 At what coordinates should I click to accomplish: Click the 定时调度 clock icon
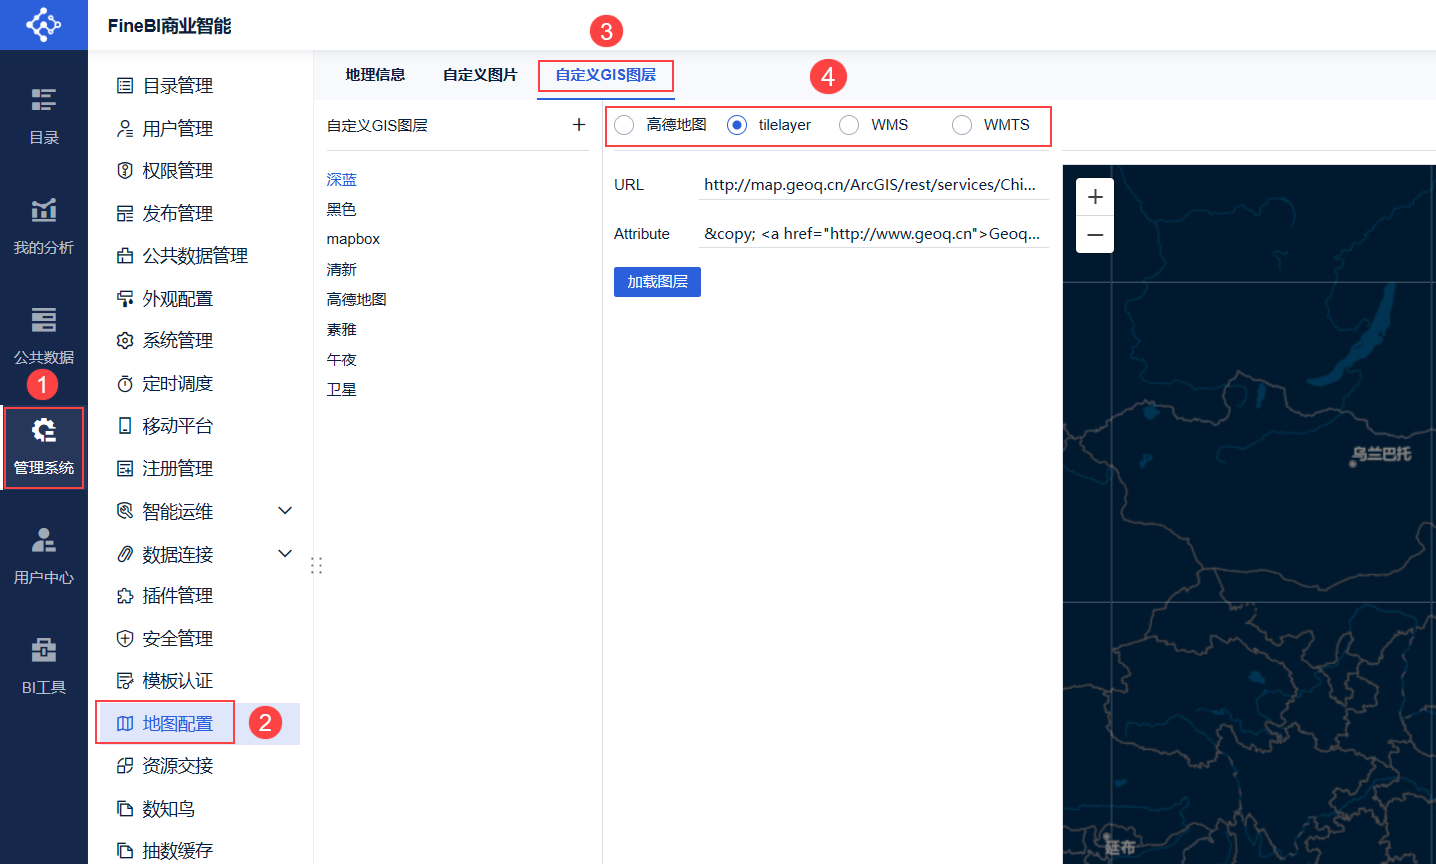[x=125, y=384]
